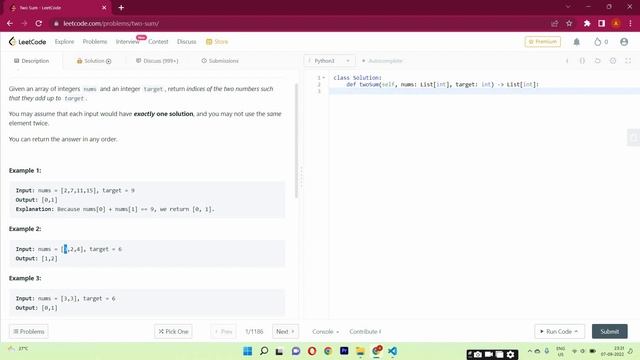The height and width of the screenshot is (360, 640).
Task: Click the capture screenshot camera icon
Action: pyautogui.click(x=478, y=355)
